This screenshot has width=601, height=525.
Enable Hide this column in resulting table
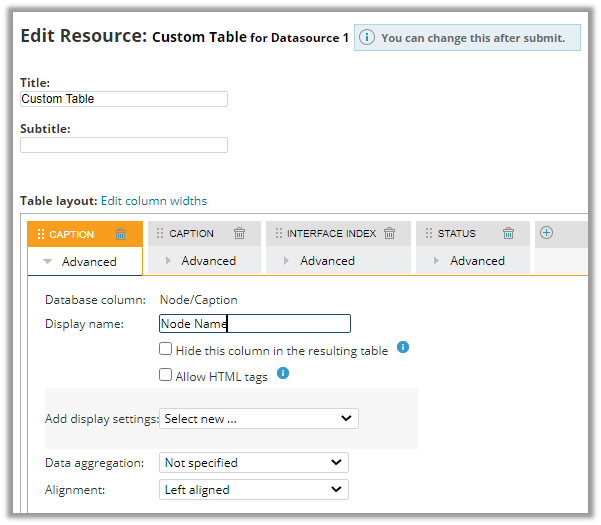pyautogui.click(x=166, y=350)
